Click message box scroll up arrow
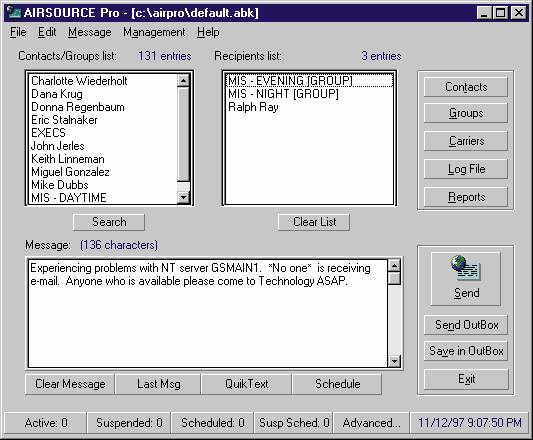Image resolution: width=533 pixels, height=440 pixels. [394, 266]
